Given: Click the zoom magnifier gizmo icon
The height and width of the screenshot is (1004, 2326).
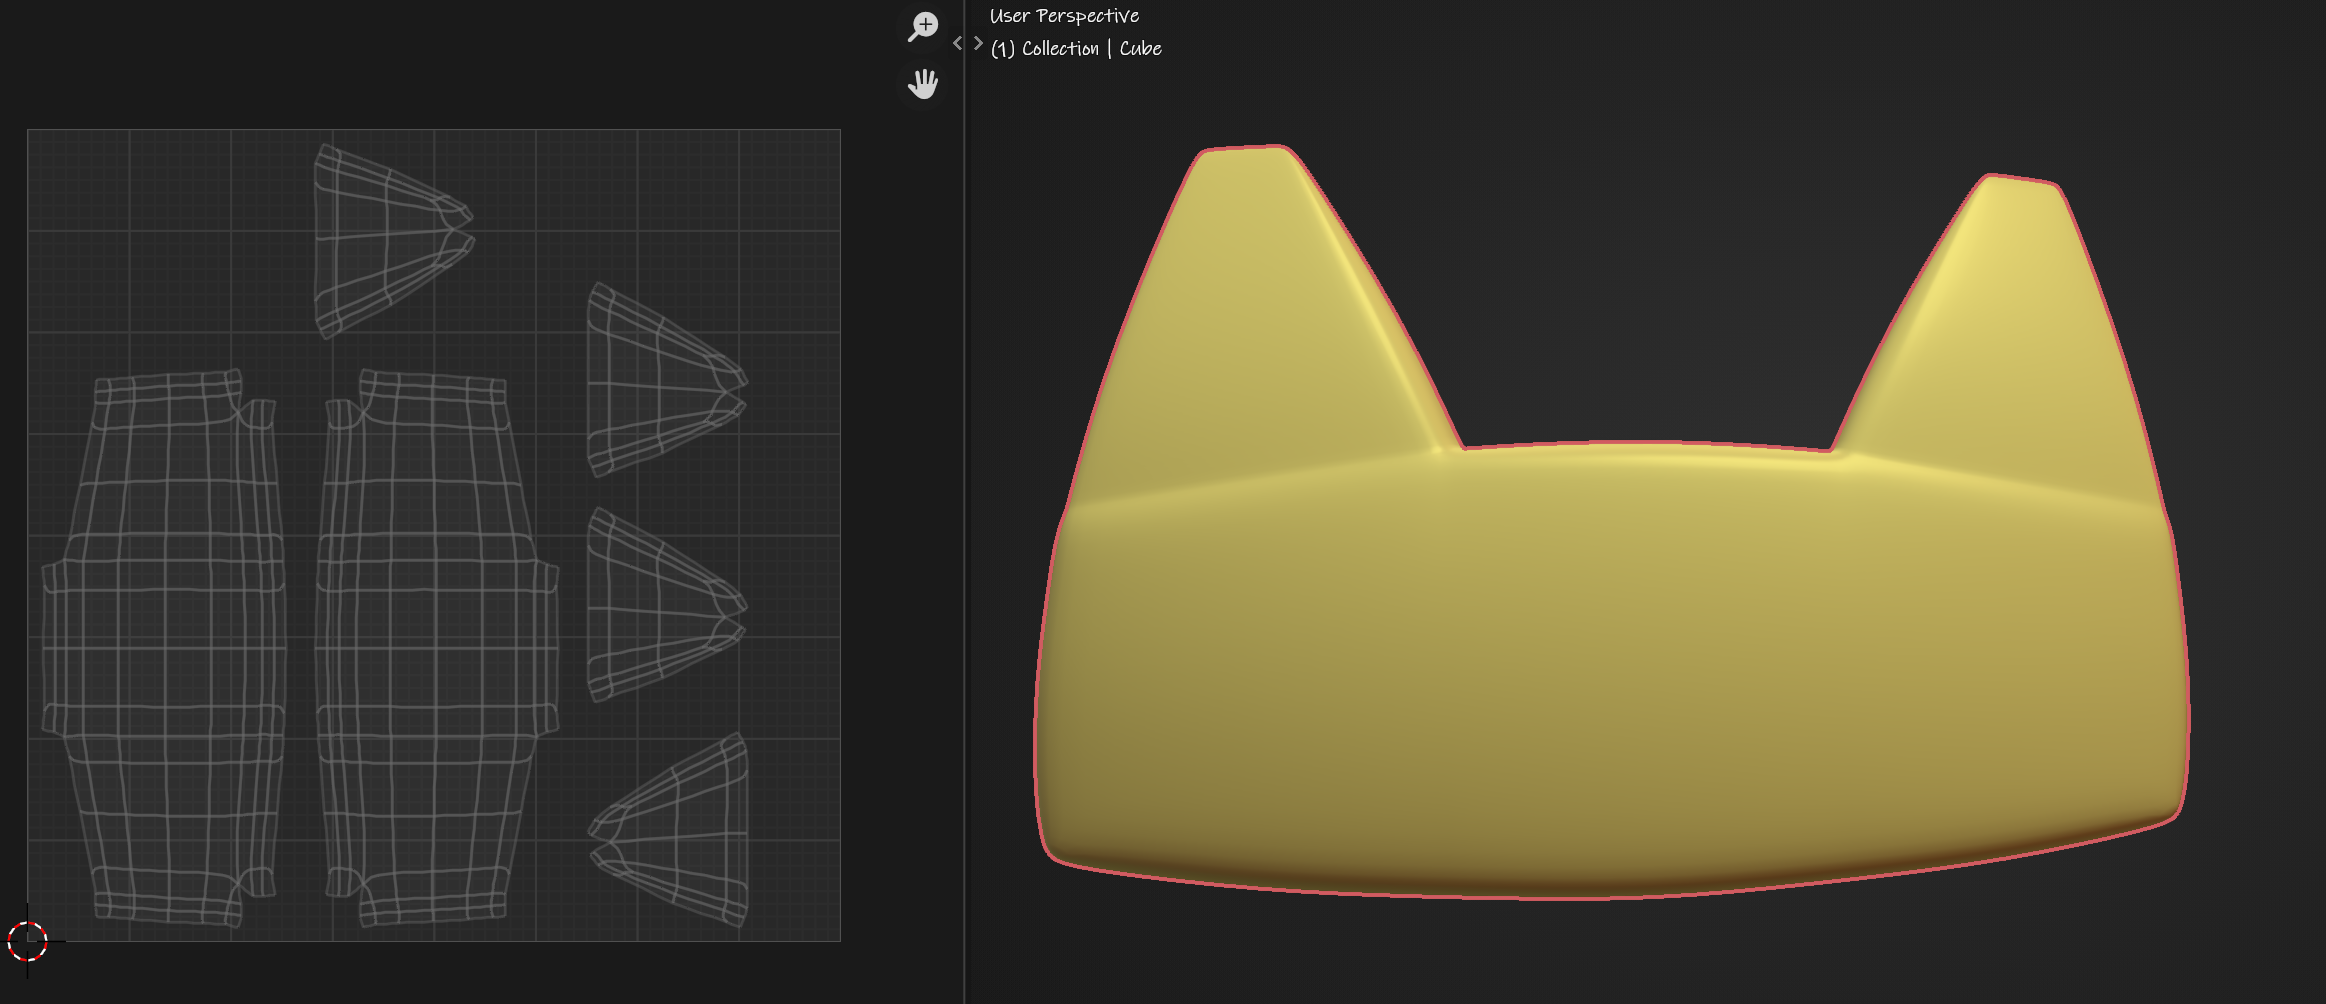Looking at the screenshot, I should point(922,27).
